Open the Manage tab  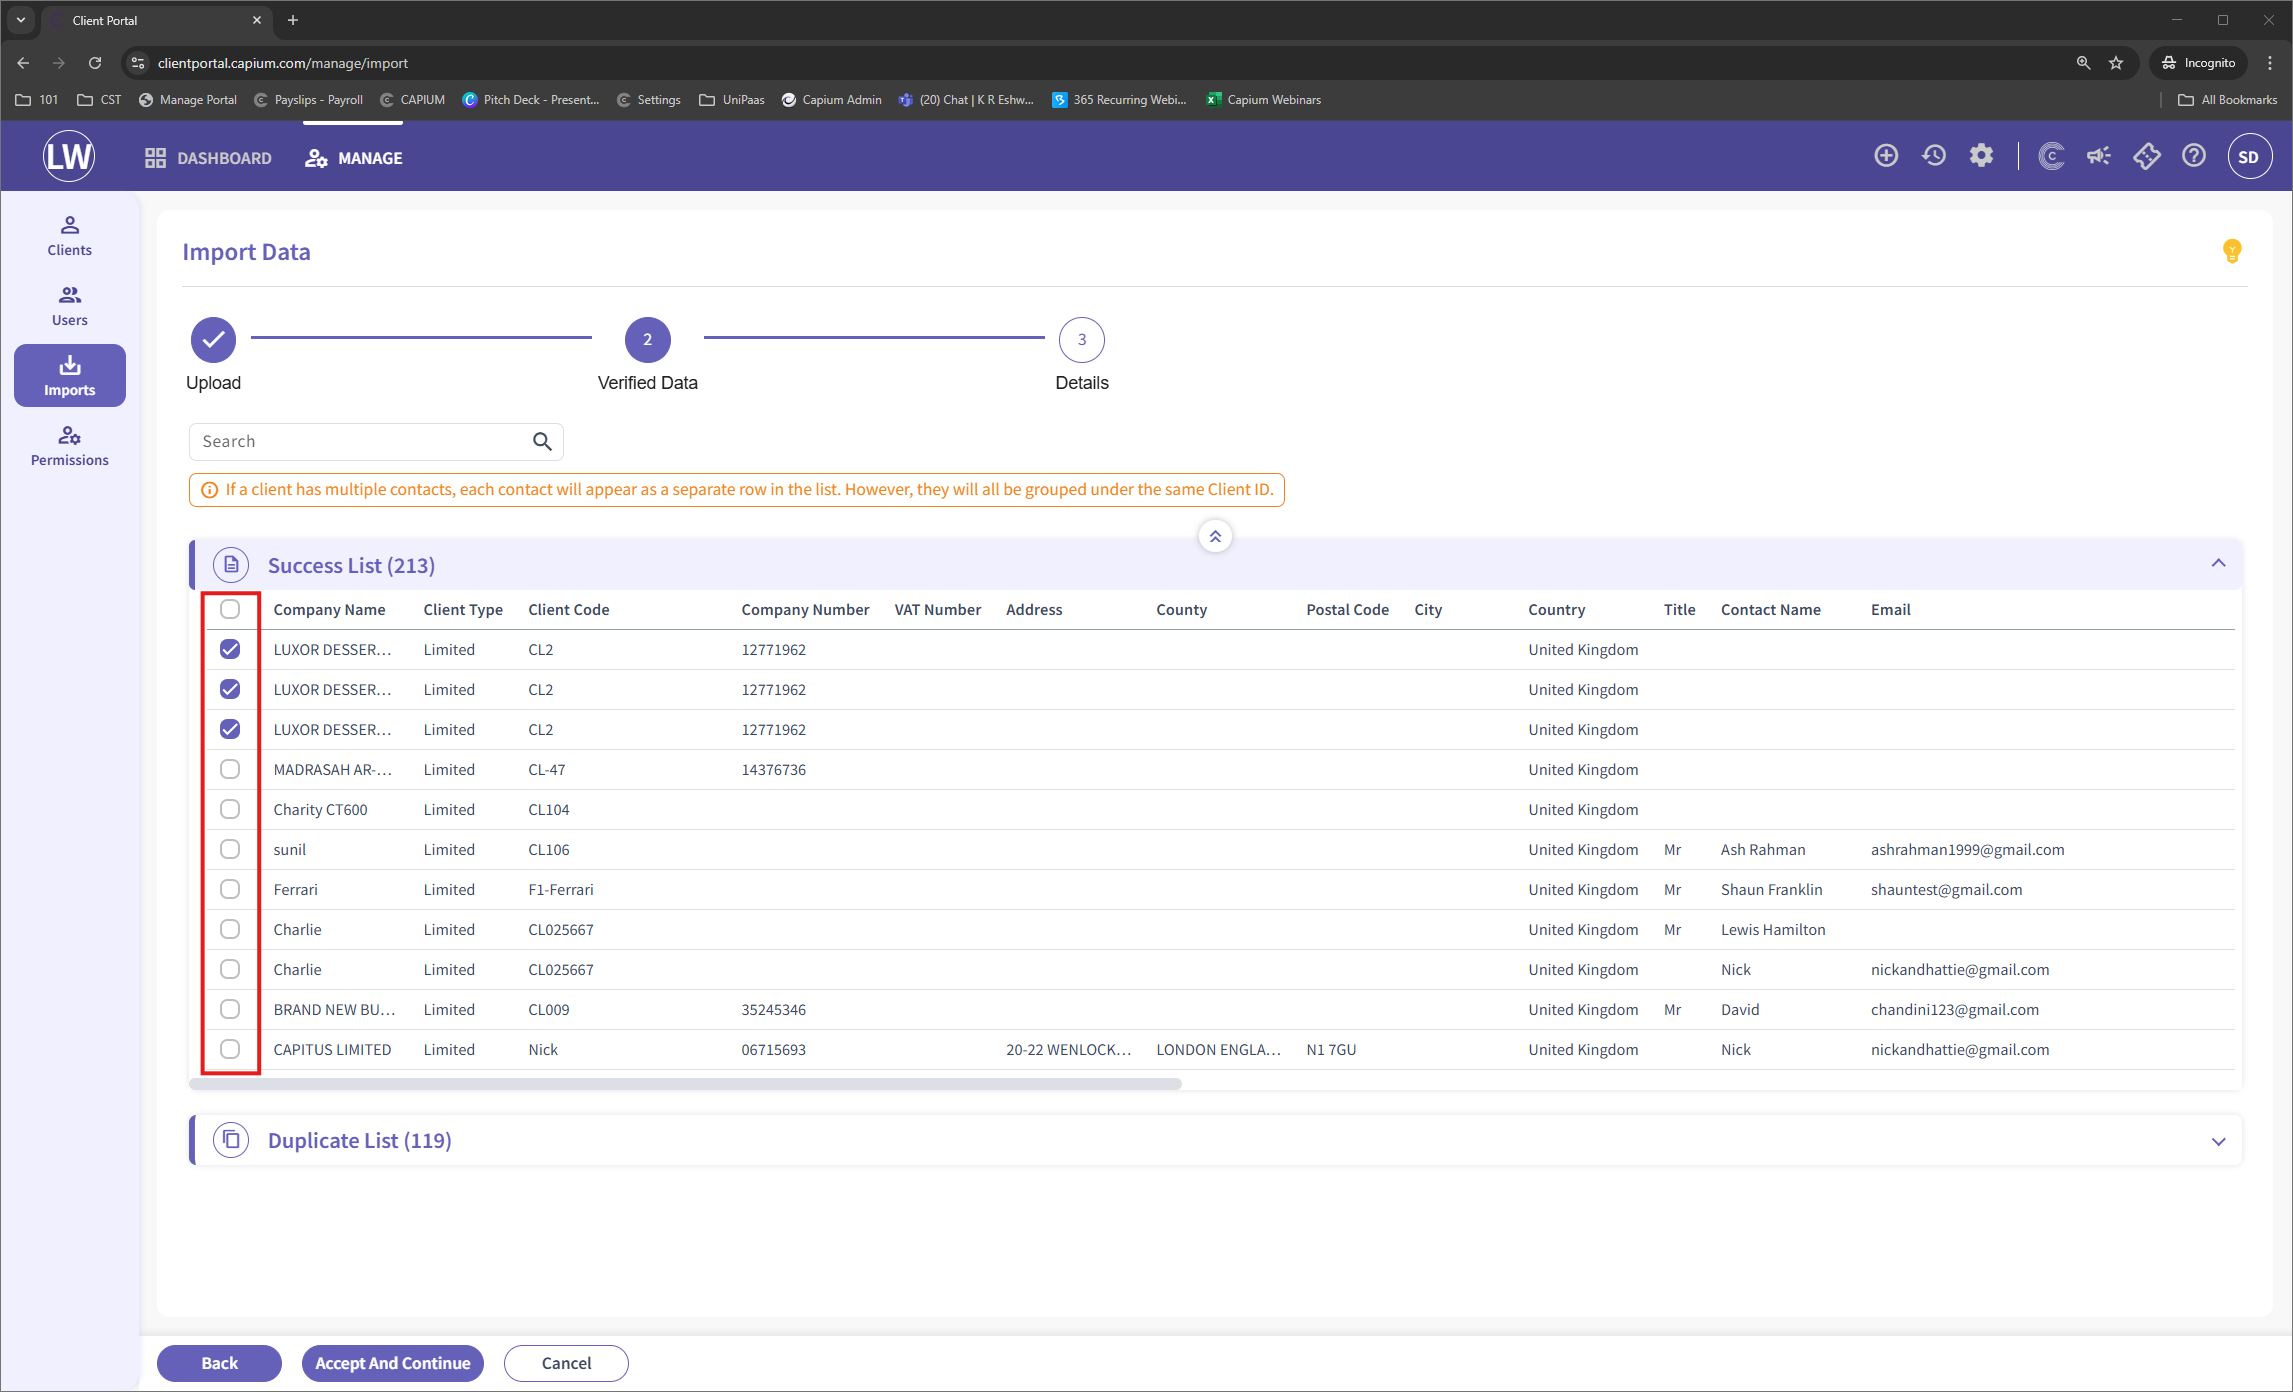pyautogui.click(x=354, y=158)
